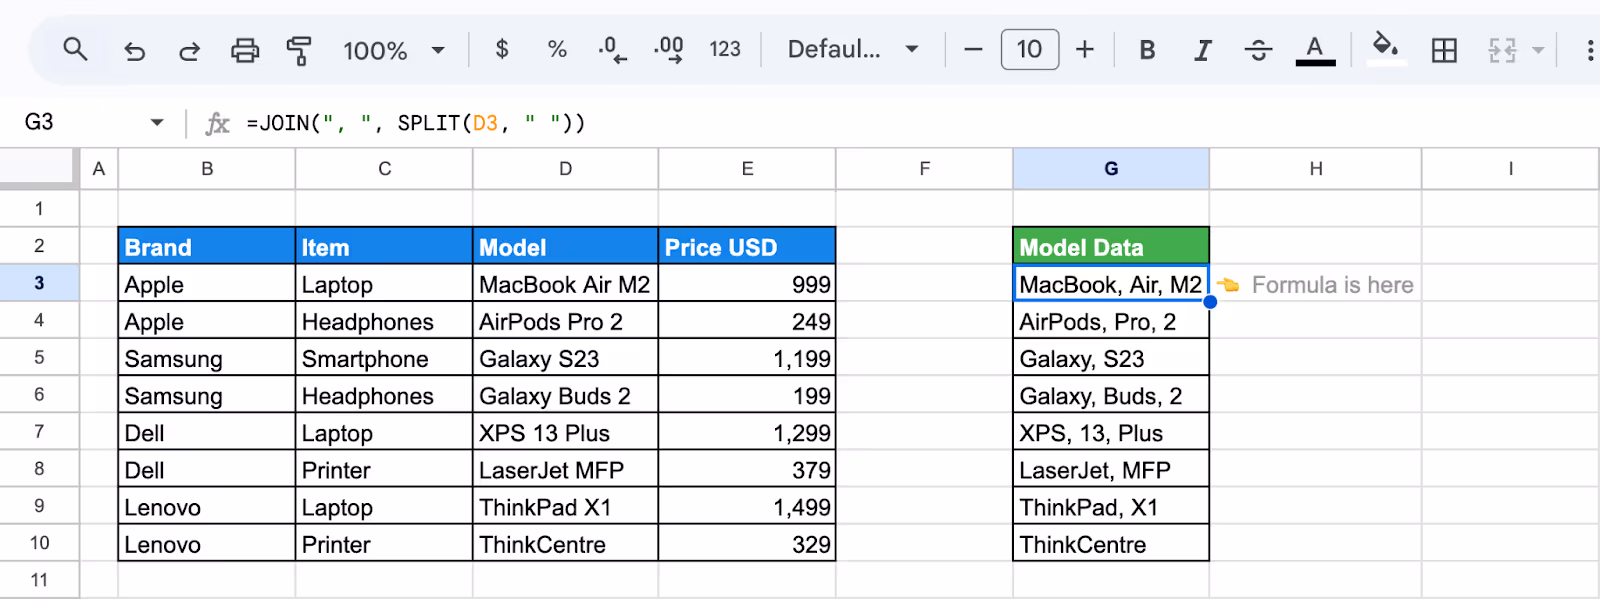
Task: Click the price cell 999
Action: pos(747,284)
